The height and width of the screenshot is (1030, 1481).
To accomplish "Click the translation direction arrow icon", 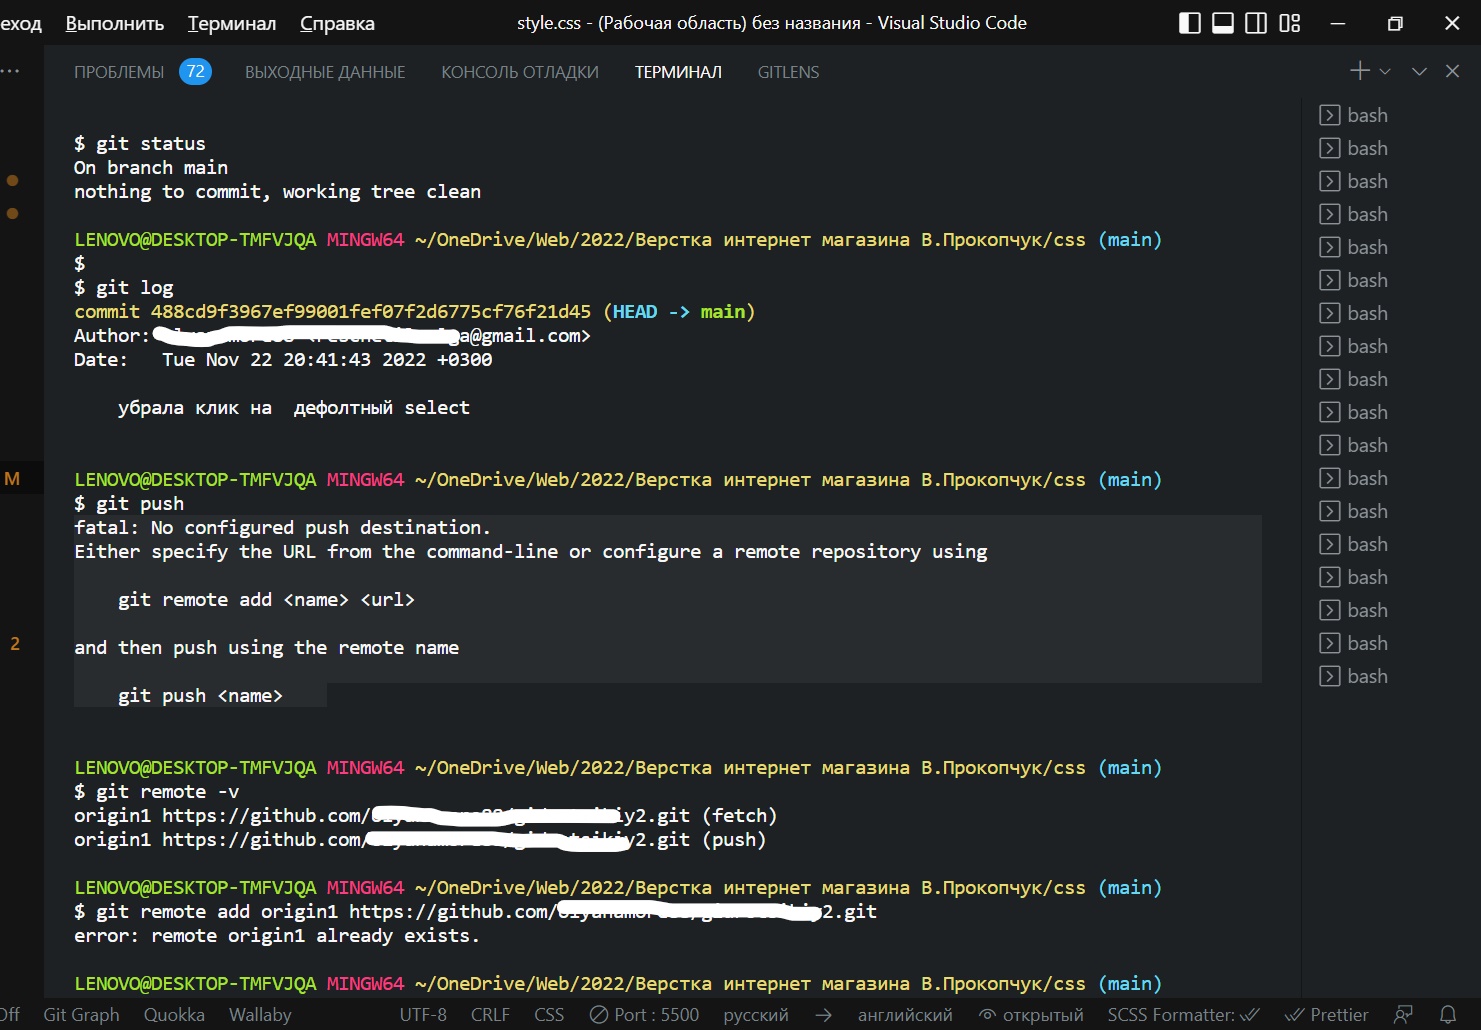I will click(823, 1015).
